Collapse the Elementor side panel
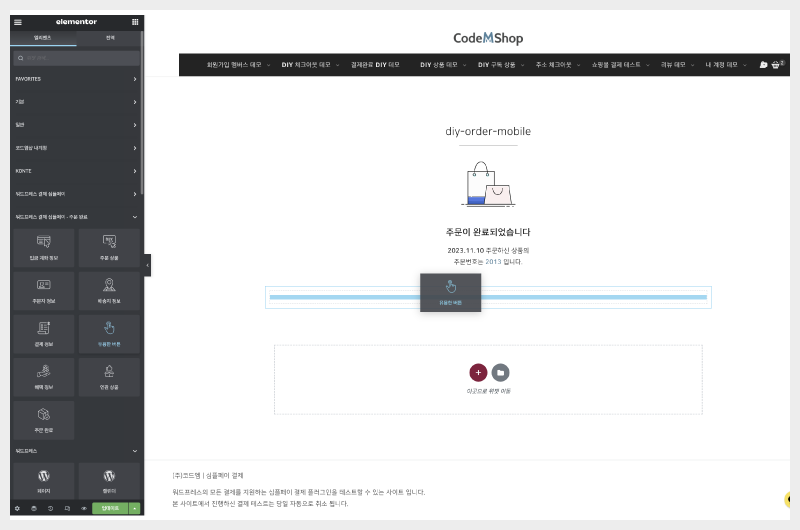This screenshot has width=800, height=530. coord(148,265)
